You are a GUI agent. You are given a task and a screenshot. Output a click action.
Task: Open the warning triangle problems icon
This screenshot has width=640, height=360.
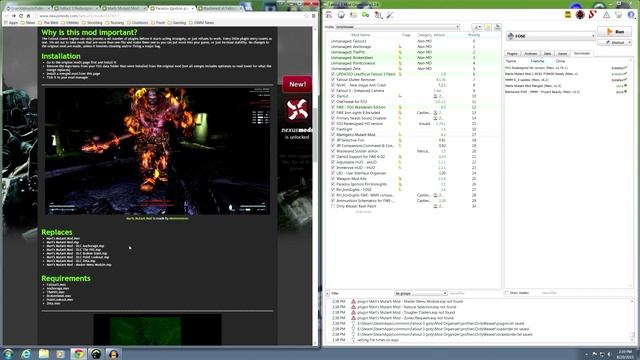[x=607, y=15]
